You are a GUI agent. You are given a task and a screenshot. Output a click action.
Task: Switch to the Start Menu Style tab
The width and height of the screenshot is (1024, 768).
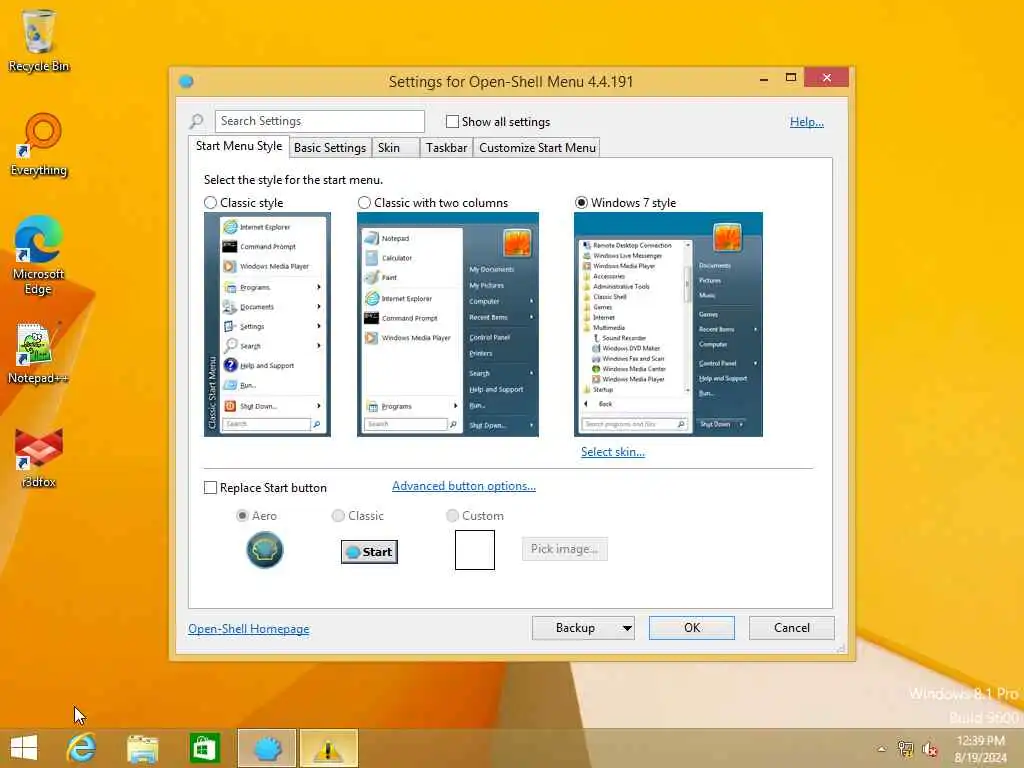click(238, 146)
